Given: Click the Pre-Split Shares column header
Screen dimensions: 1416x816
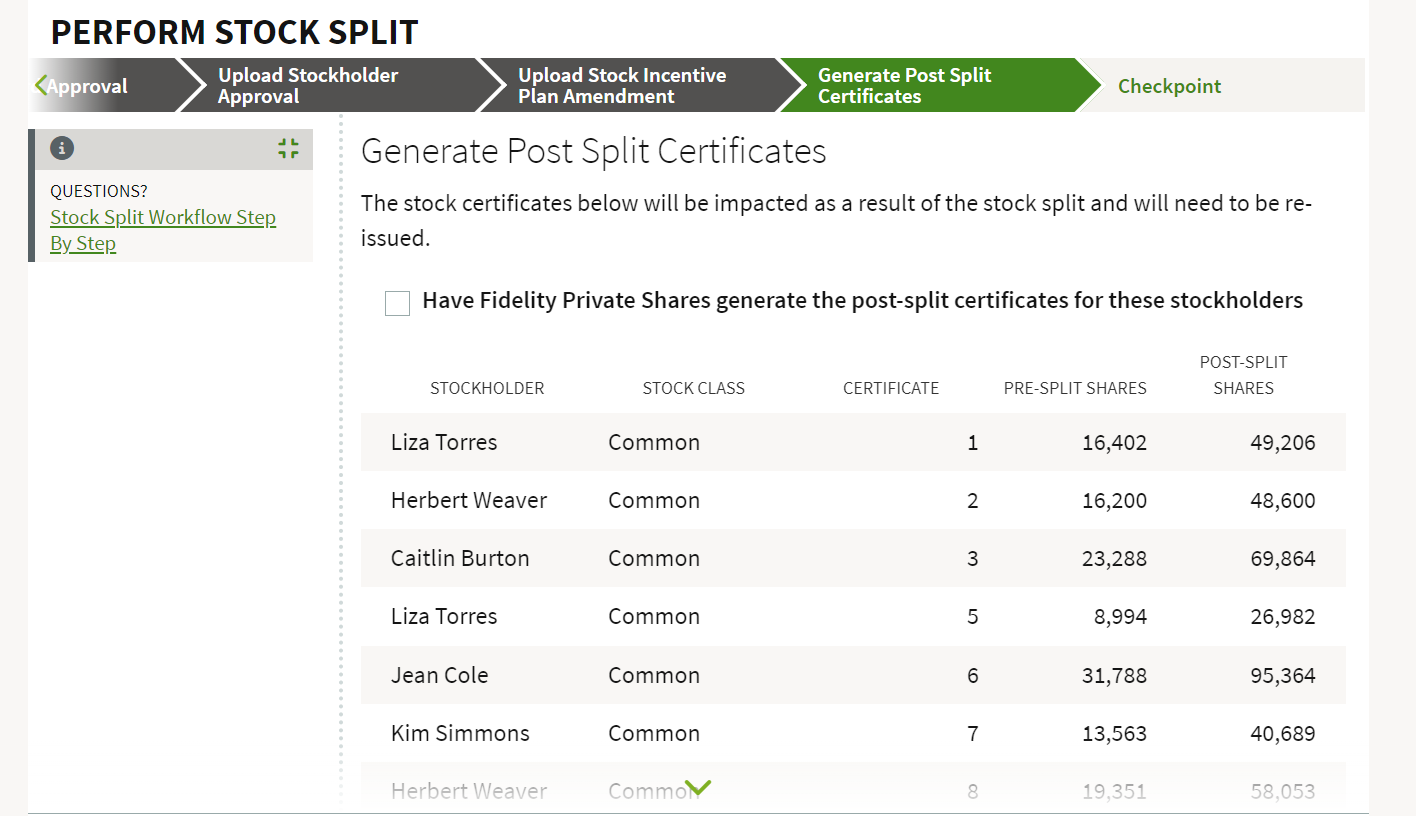Looking at the screenshot, I should [1075, 388].
